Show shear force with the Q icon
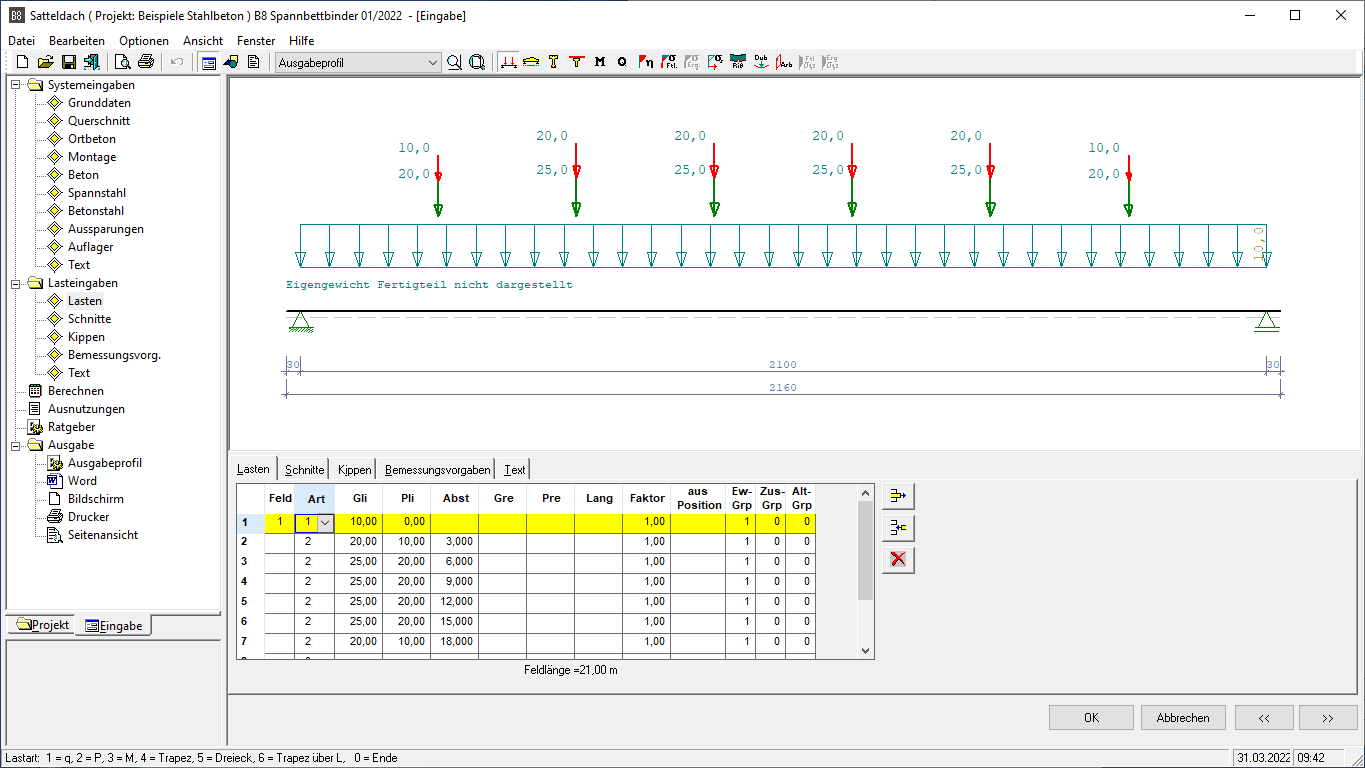This screenshot has width=1365, height=768. tap(622, 62)
